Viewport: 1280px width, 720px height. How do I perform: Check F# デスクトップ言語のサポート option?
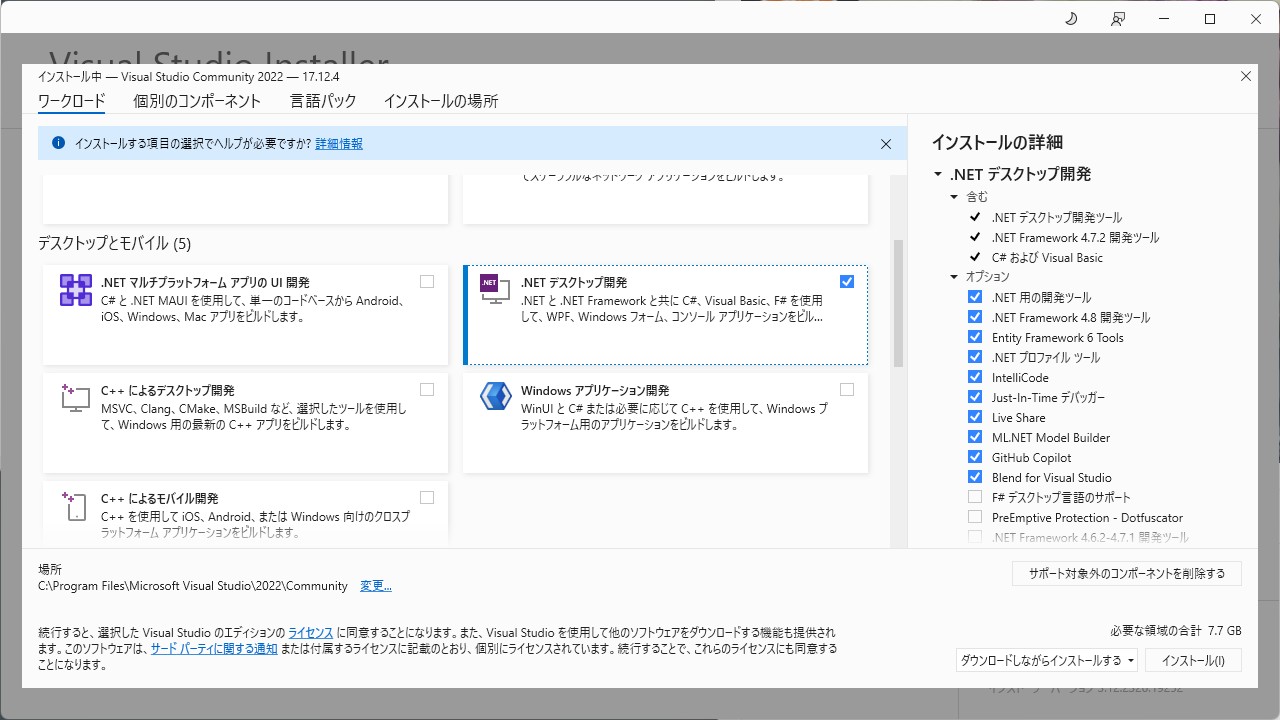(975, 497)
